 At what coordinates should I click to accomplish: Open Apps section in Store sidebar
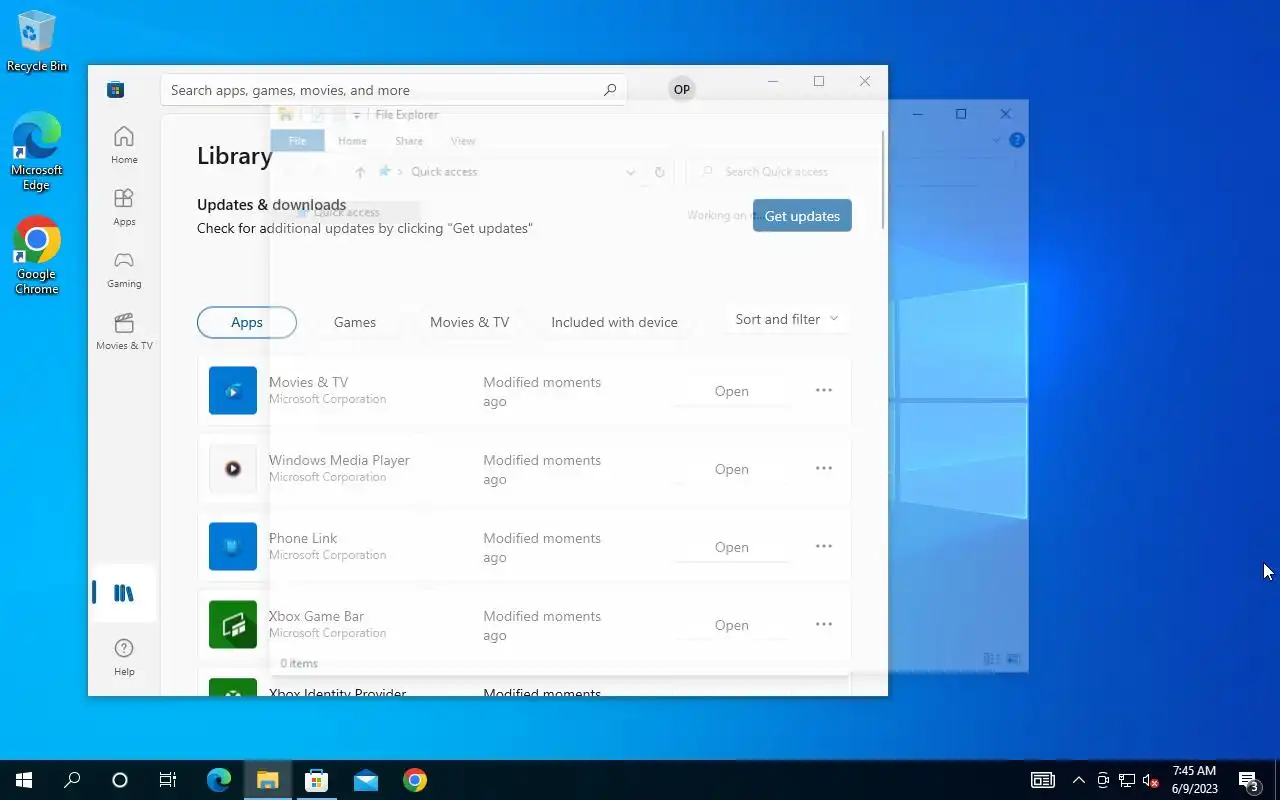tap(124, 207)
